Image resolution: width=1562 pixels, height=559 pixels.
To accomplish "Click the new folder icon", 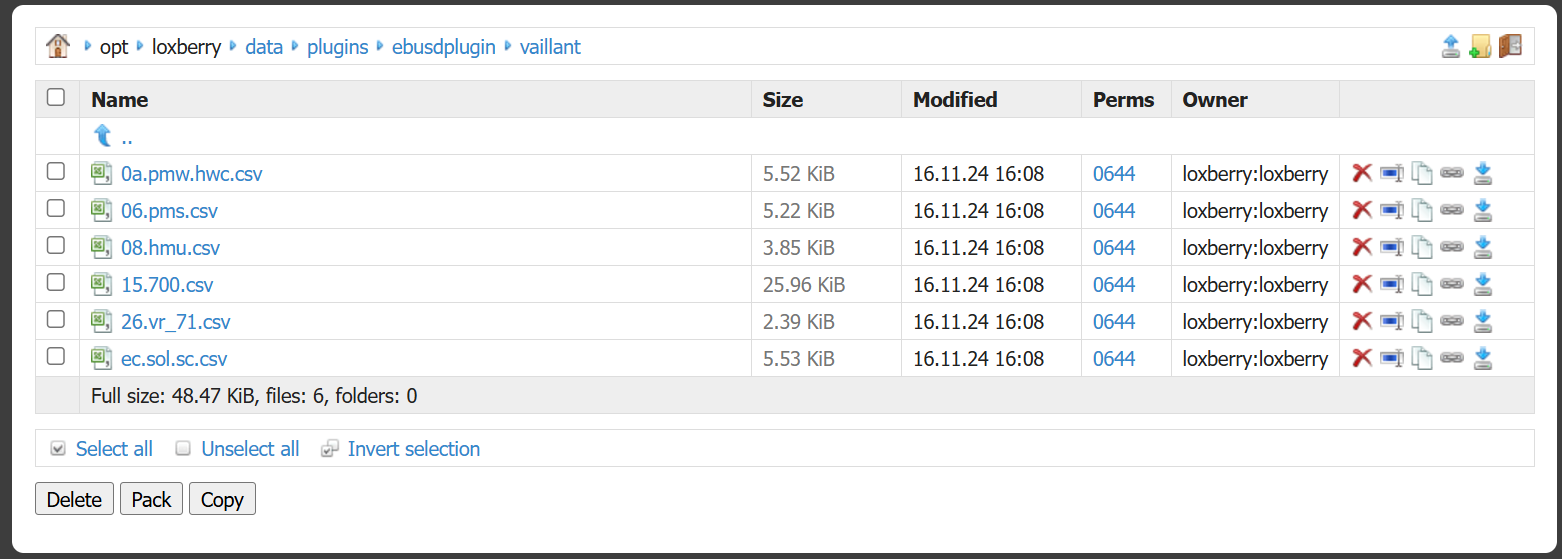I will (1480, 46).
